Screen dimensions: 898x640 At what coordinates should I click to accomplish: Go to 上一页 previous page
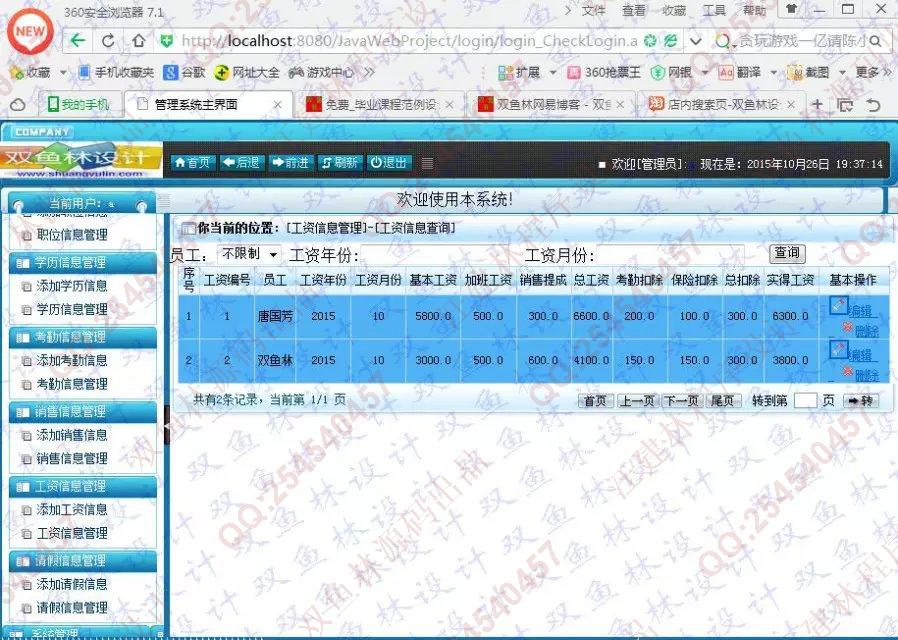637,401
